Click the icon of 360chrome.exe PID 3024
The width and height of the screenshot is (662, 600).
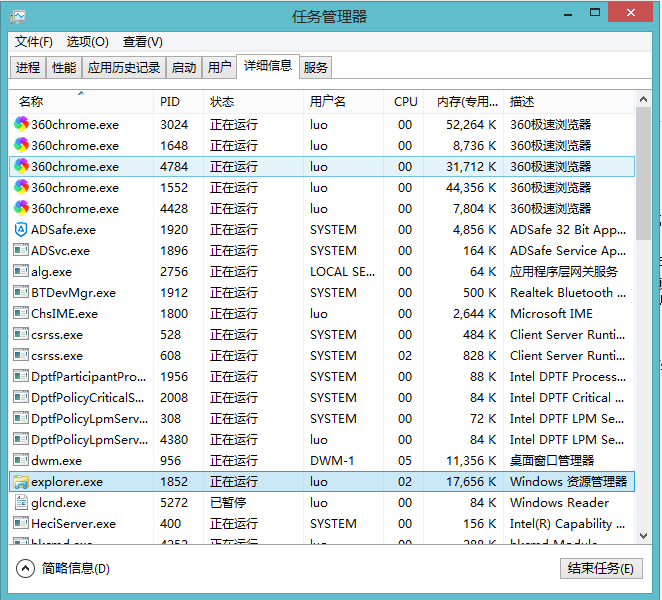[21, 124]
